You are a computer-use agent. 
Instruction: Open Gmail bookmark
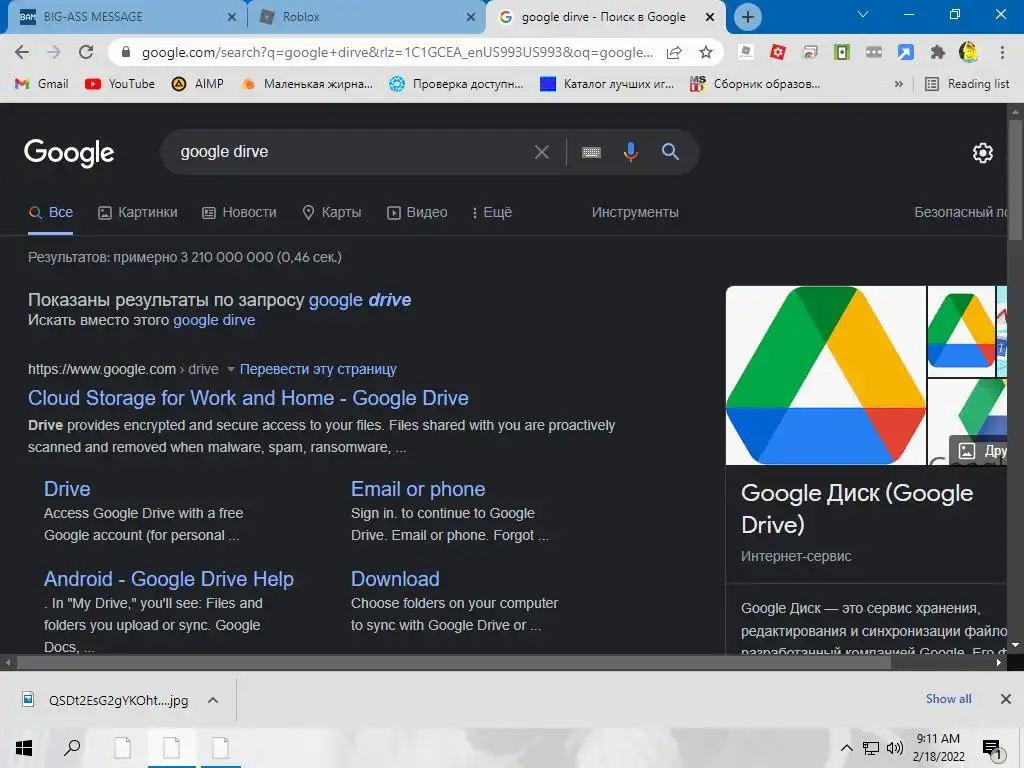(42, 84)
